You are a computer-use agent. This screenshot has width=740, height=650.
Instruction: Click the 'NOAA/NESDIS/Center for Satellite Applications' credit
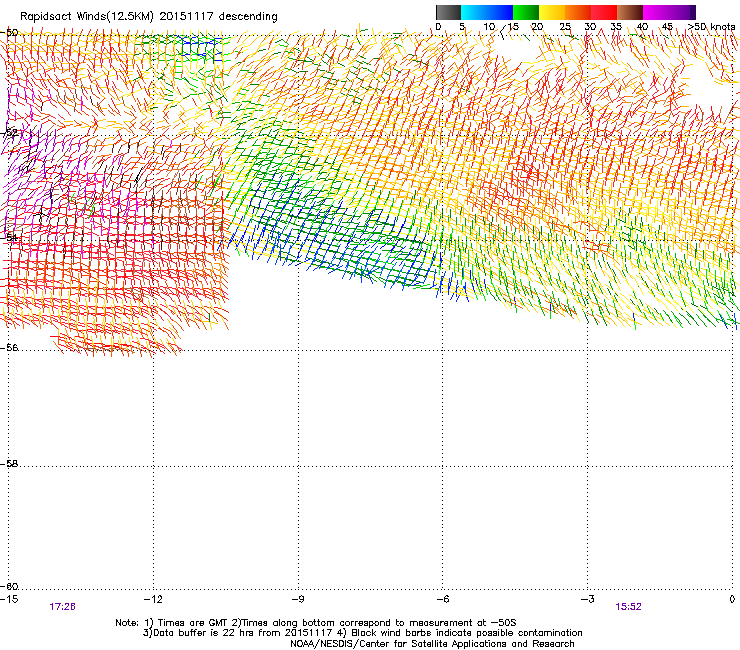point(432,644)
